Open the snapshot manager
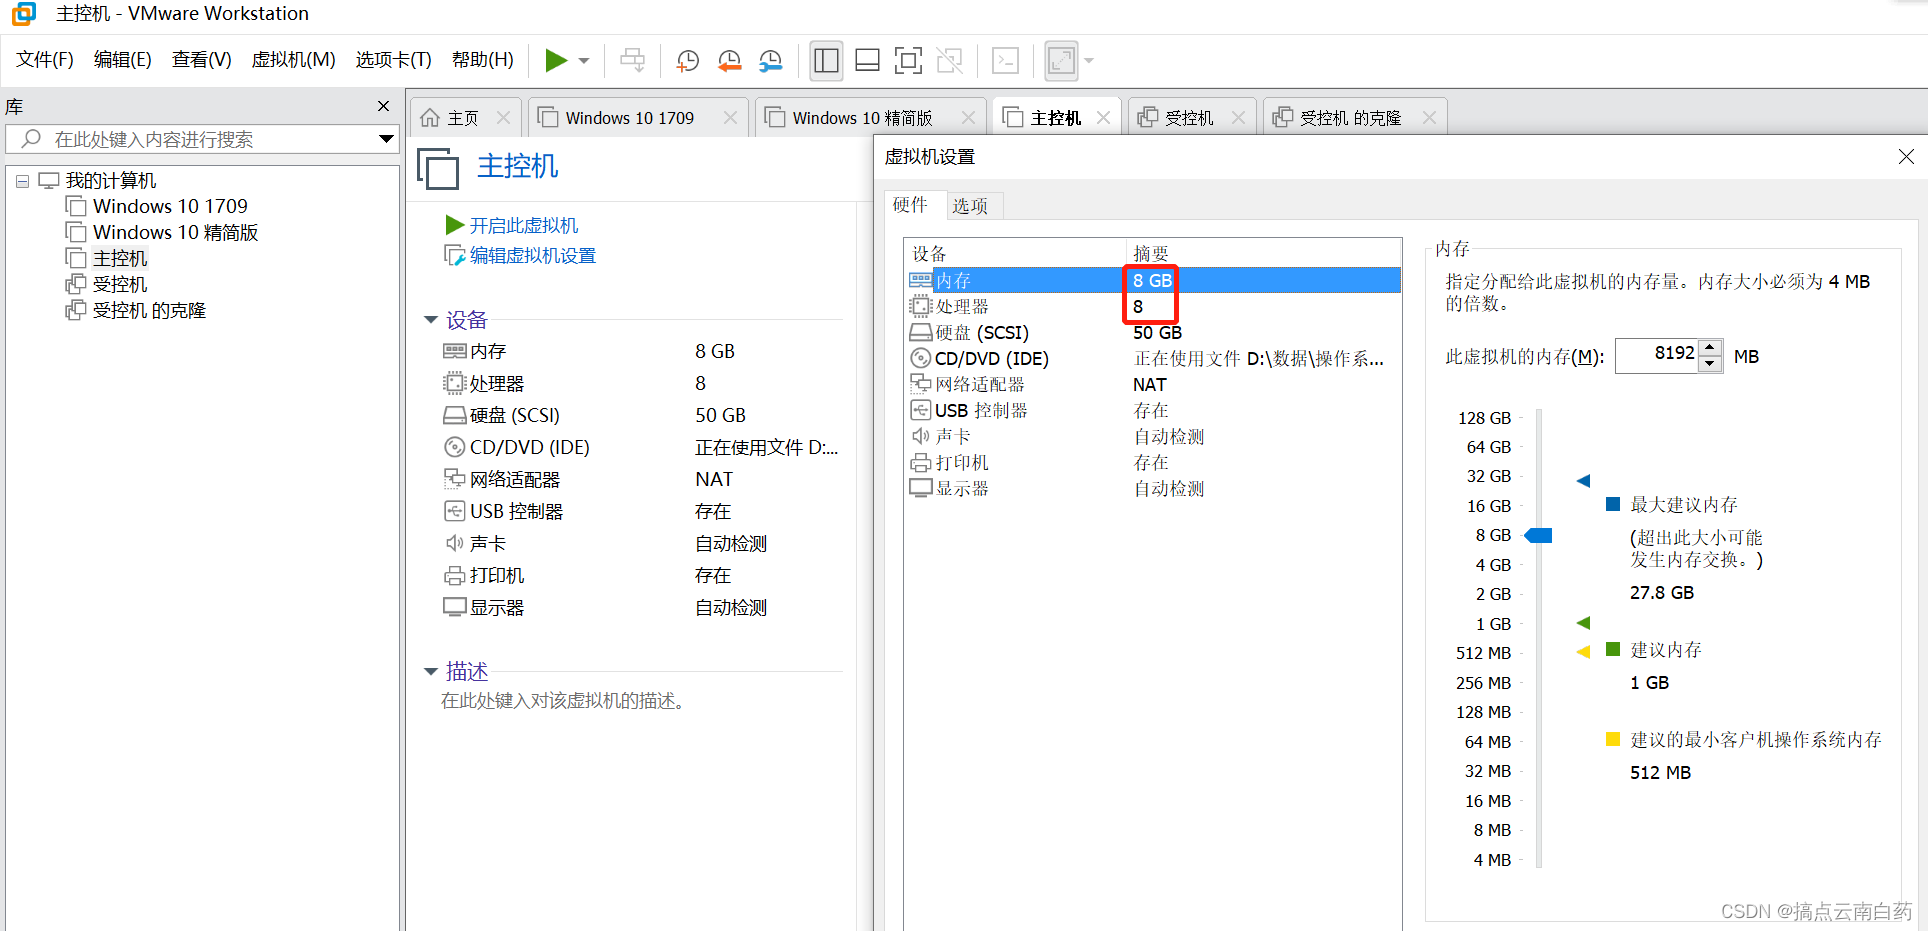 770,60
